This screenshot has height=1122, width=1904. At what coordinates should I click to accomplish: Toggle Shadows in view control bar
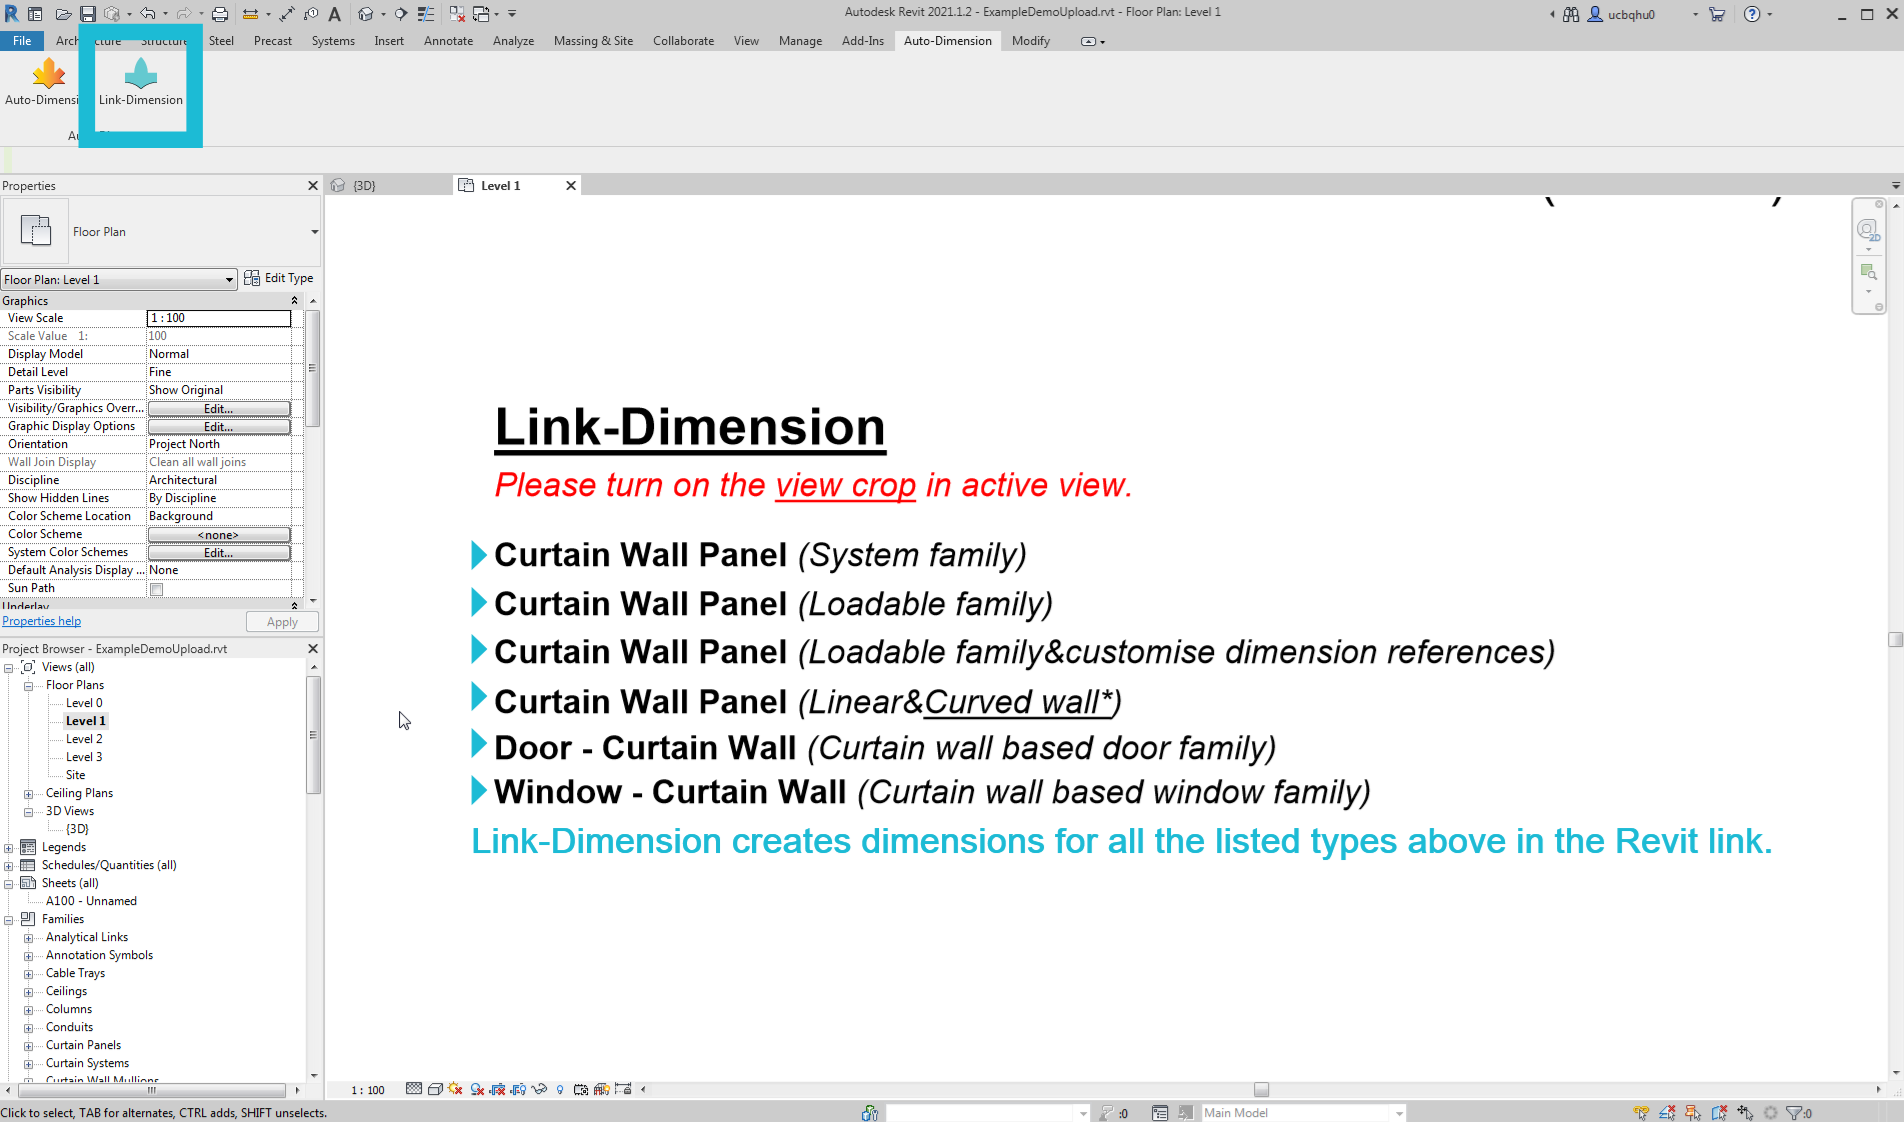[477, 1089]
